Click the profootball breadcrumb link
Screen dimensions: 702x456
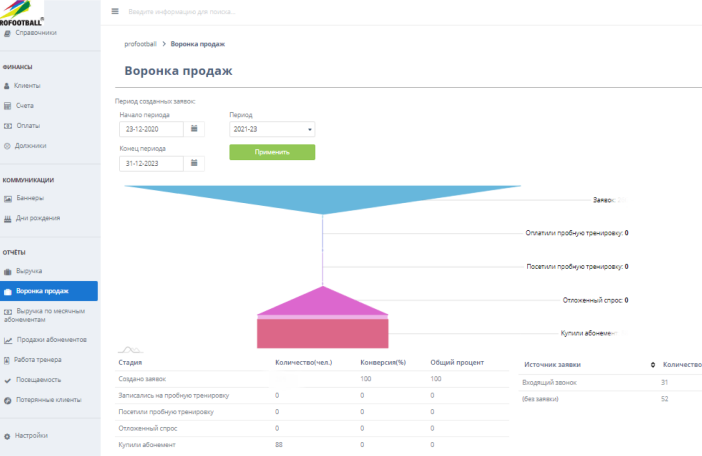(x=140, y=44)
